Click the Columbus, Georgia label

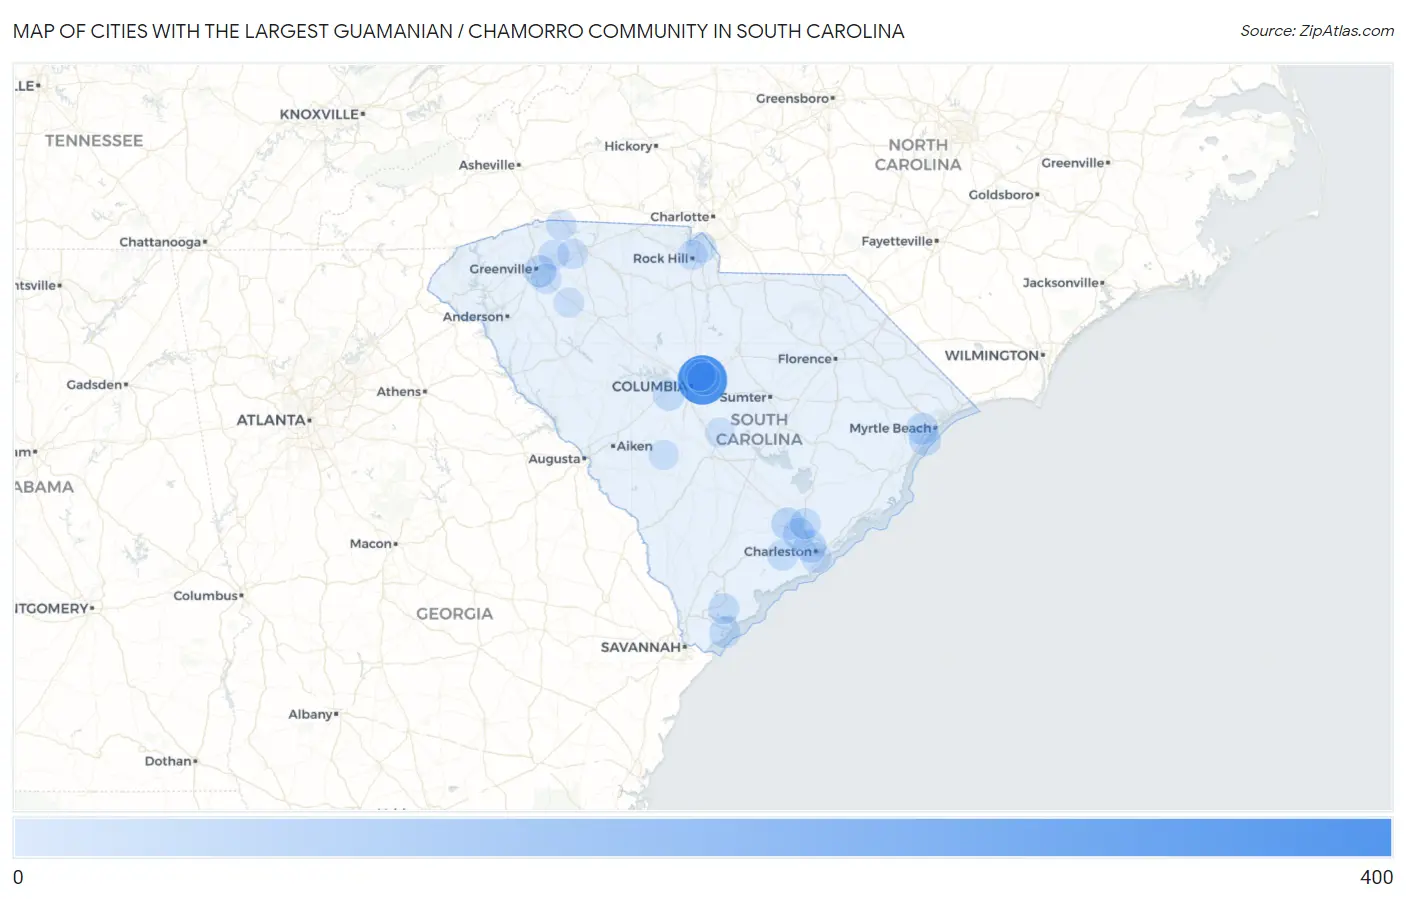click(205, 596)
